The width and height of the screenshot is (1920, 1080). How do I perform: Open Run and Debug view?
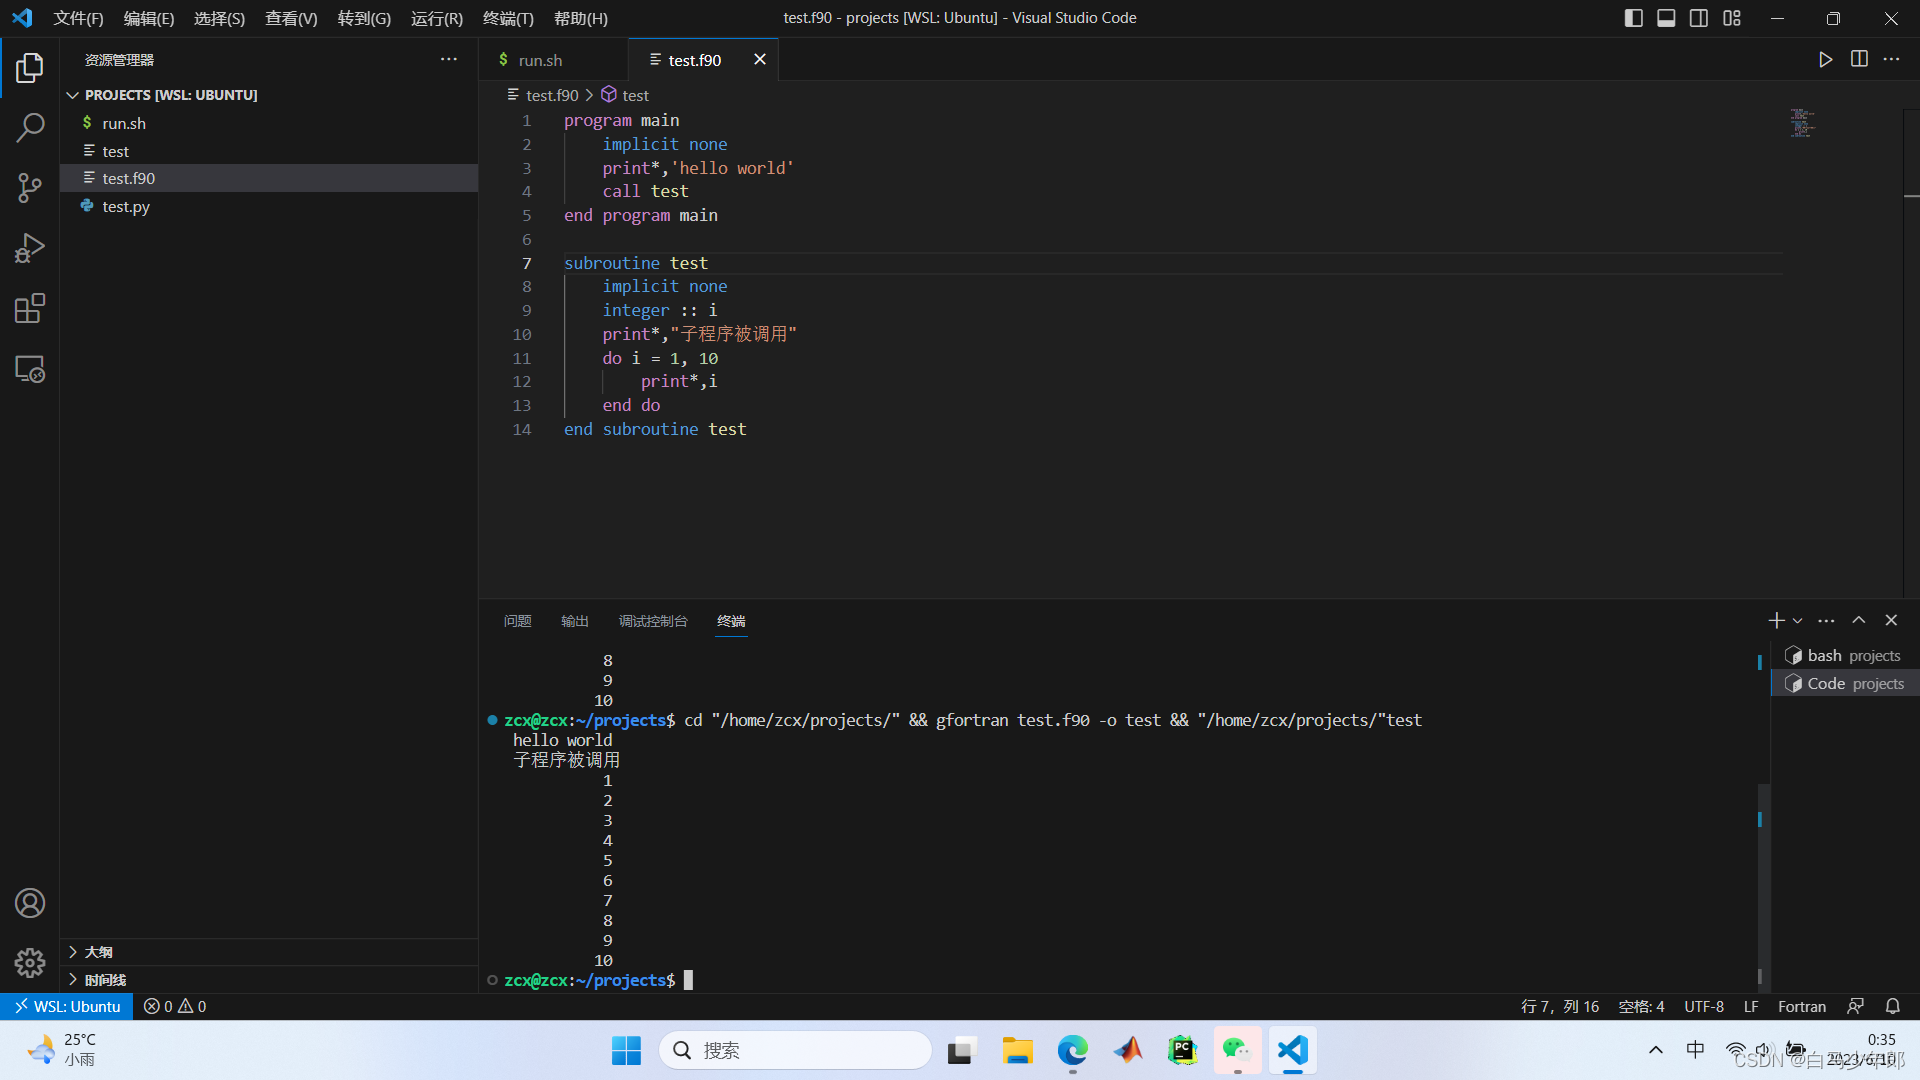point(30,248)
